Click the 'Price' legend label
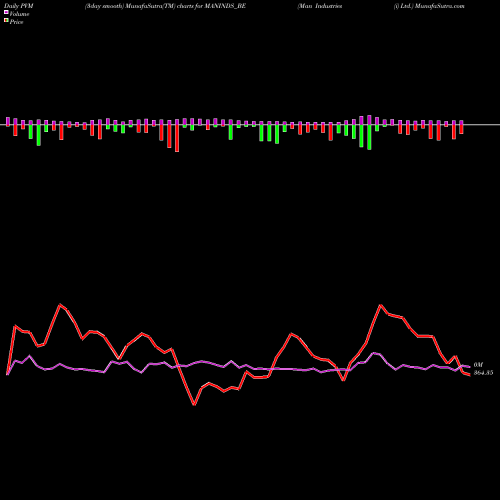Screen dimensions: 500x500 [16, 22]
